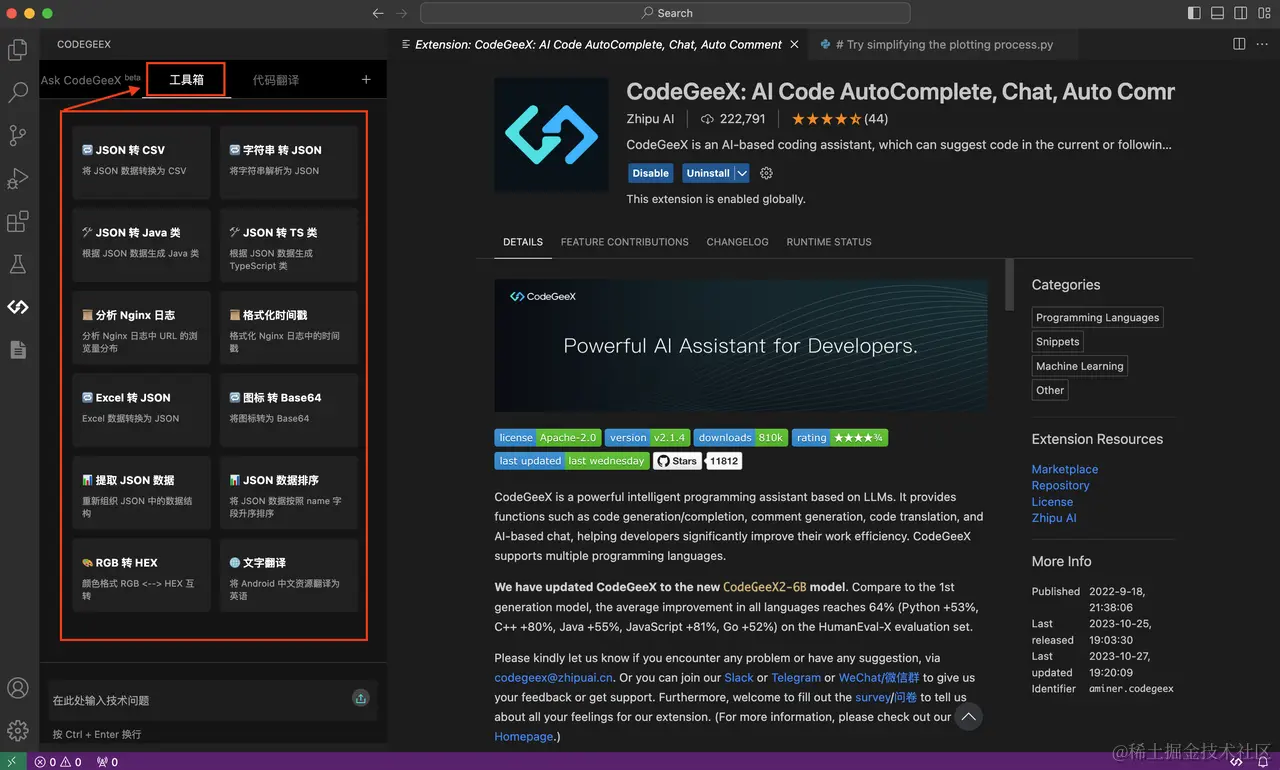The width and height of the screenshot is (1280, 770).
Task: Open the JSON 转 CSV tool
Action: (141, 162)
